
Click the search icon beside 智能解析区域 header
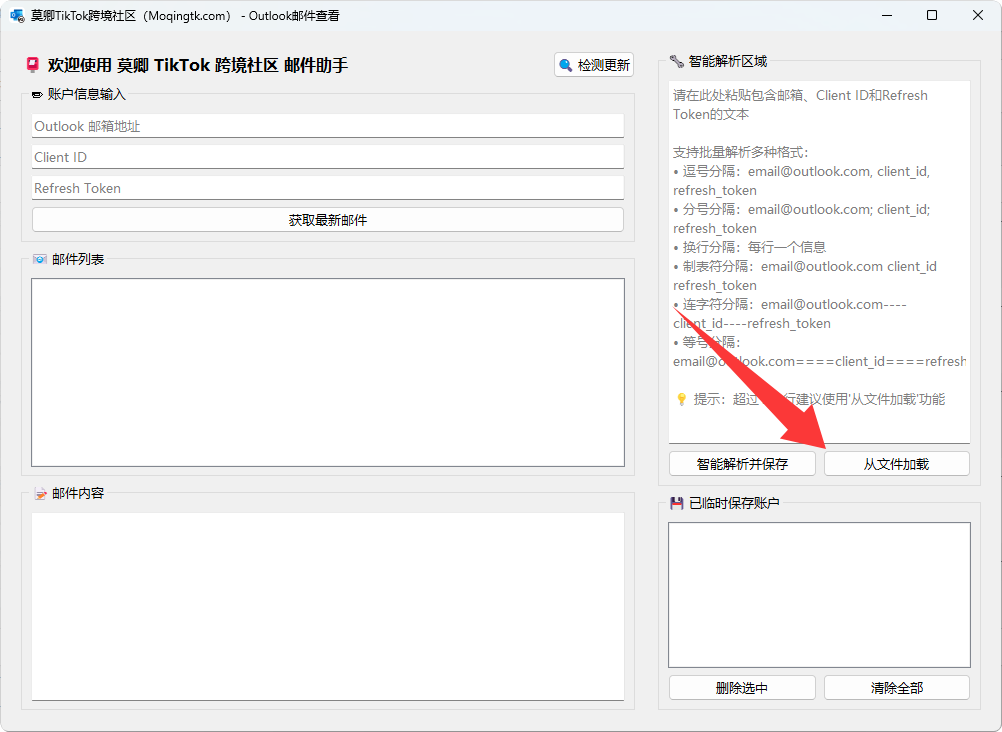click(x=677, y=60)
